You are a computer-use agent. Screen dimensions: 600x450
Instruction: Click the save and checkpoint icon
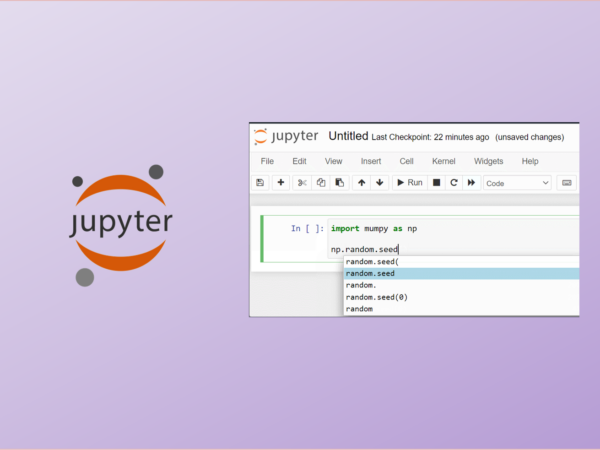tap(260, 183)
